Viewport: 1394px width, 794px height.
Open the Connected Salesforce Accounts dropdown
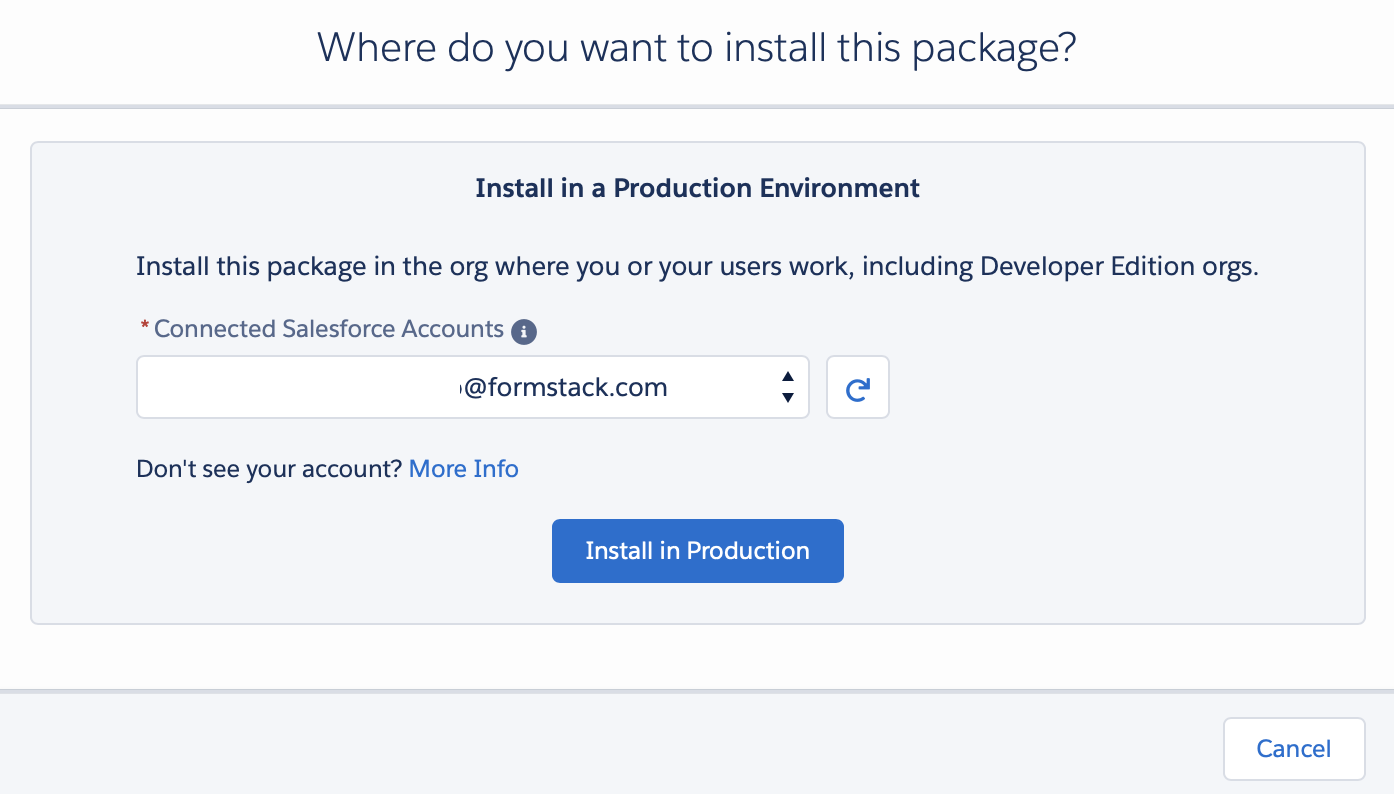coord(472,387)
